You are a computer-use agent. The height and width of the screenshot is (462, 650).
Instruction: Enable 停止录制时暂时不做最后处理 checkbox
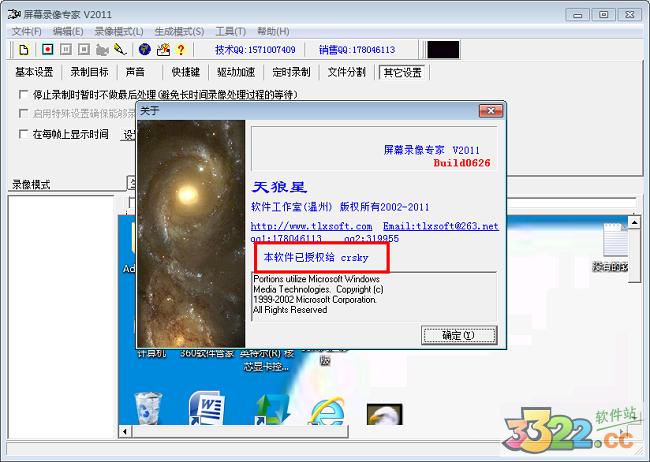24,95
